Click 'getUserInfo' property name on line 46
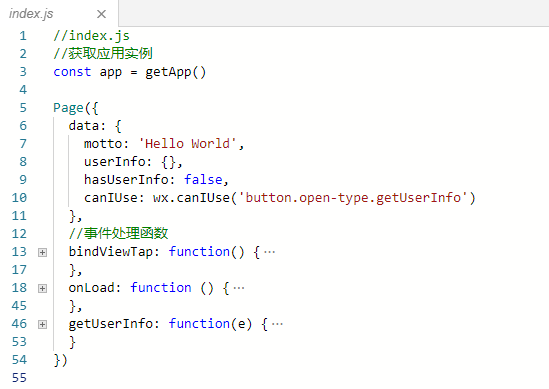This screenshot has width=549, height=389. tap(111, 324)
